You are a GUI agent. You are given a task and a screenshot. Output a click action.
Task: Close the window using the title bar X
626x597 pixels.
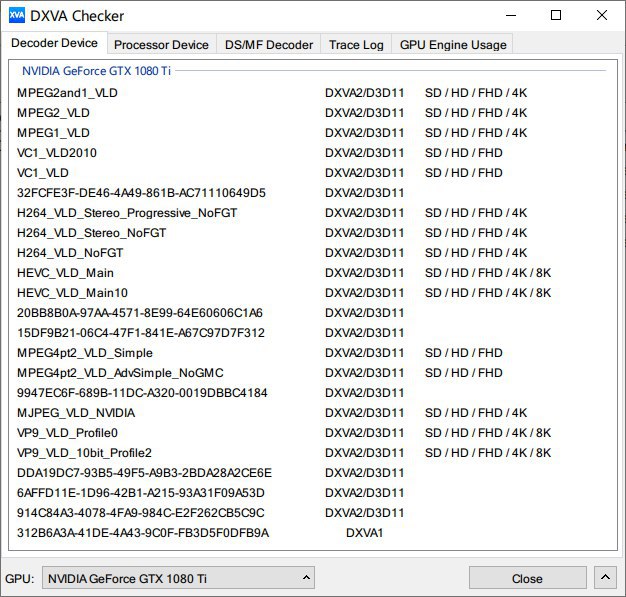[601, 16]
